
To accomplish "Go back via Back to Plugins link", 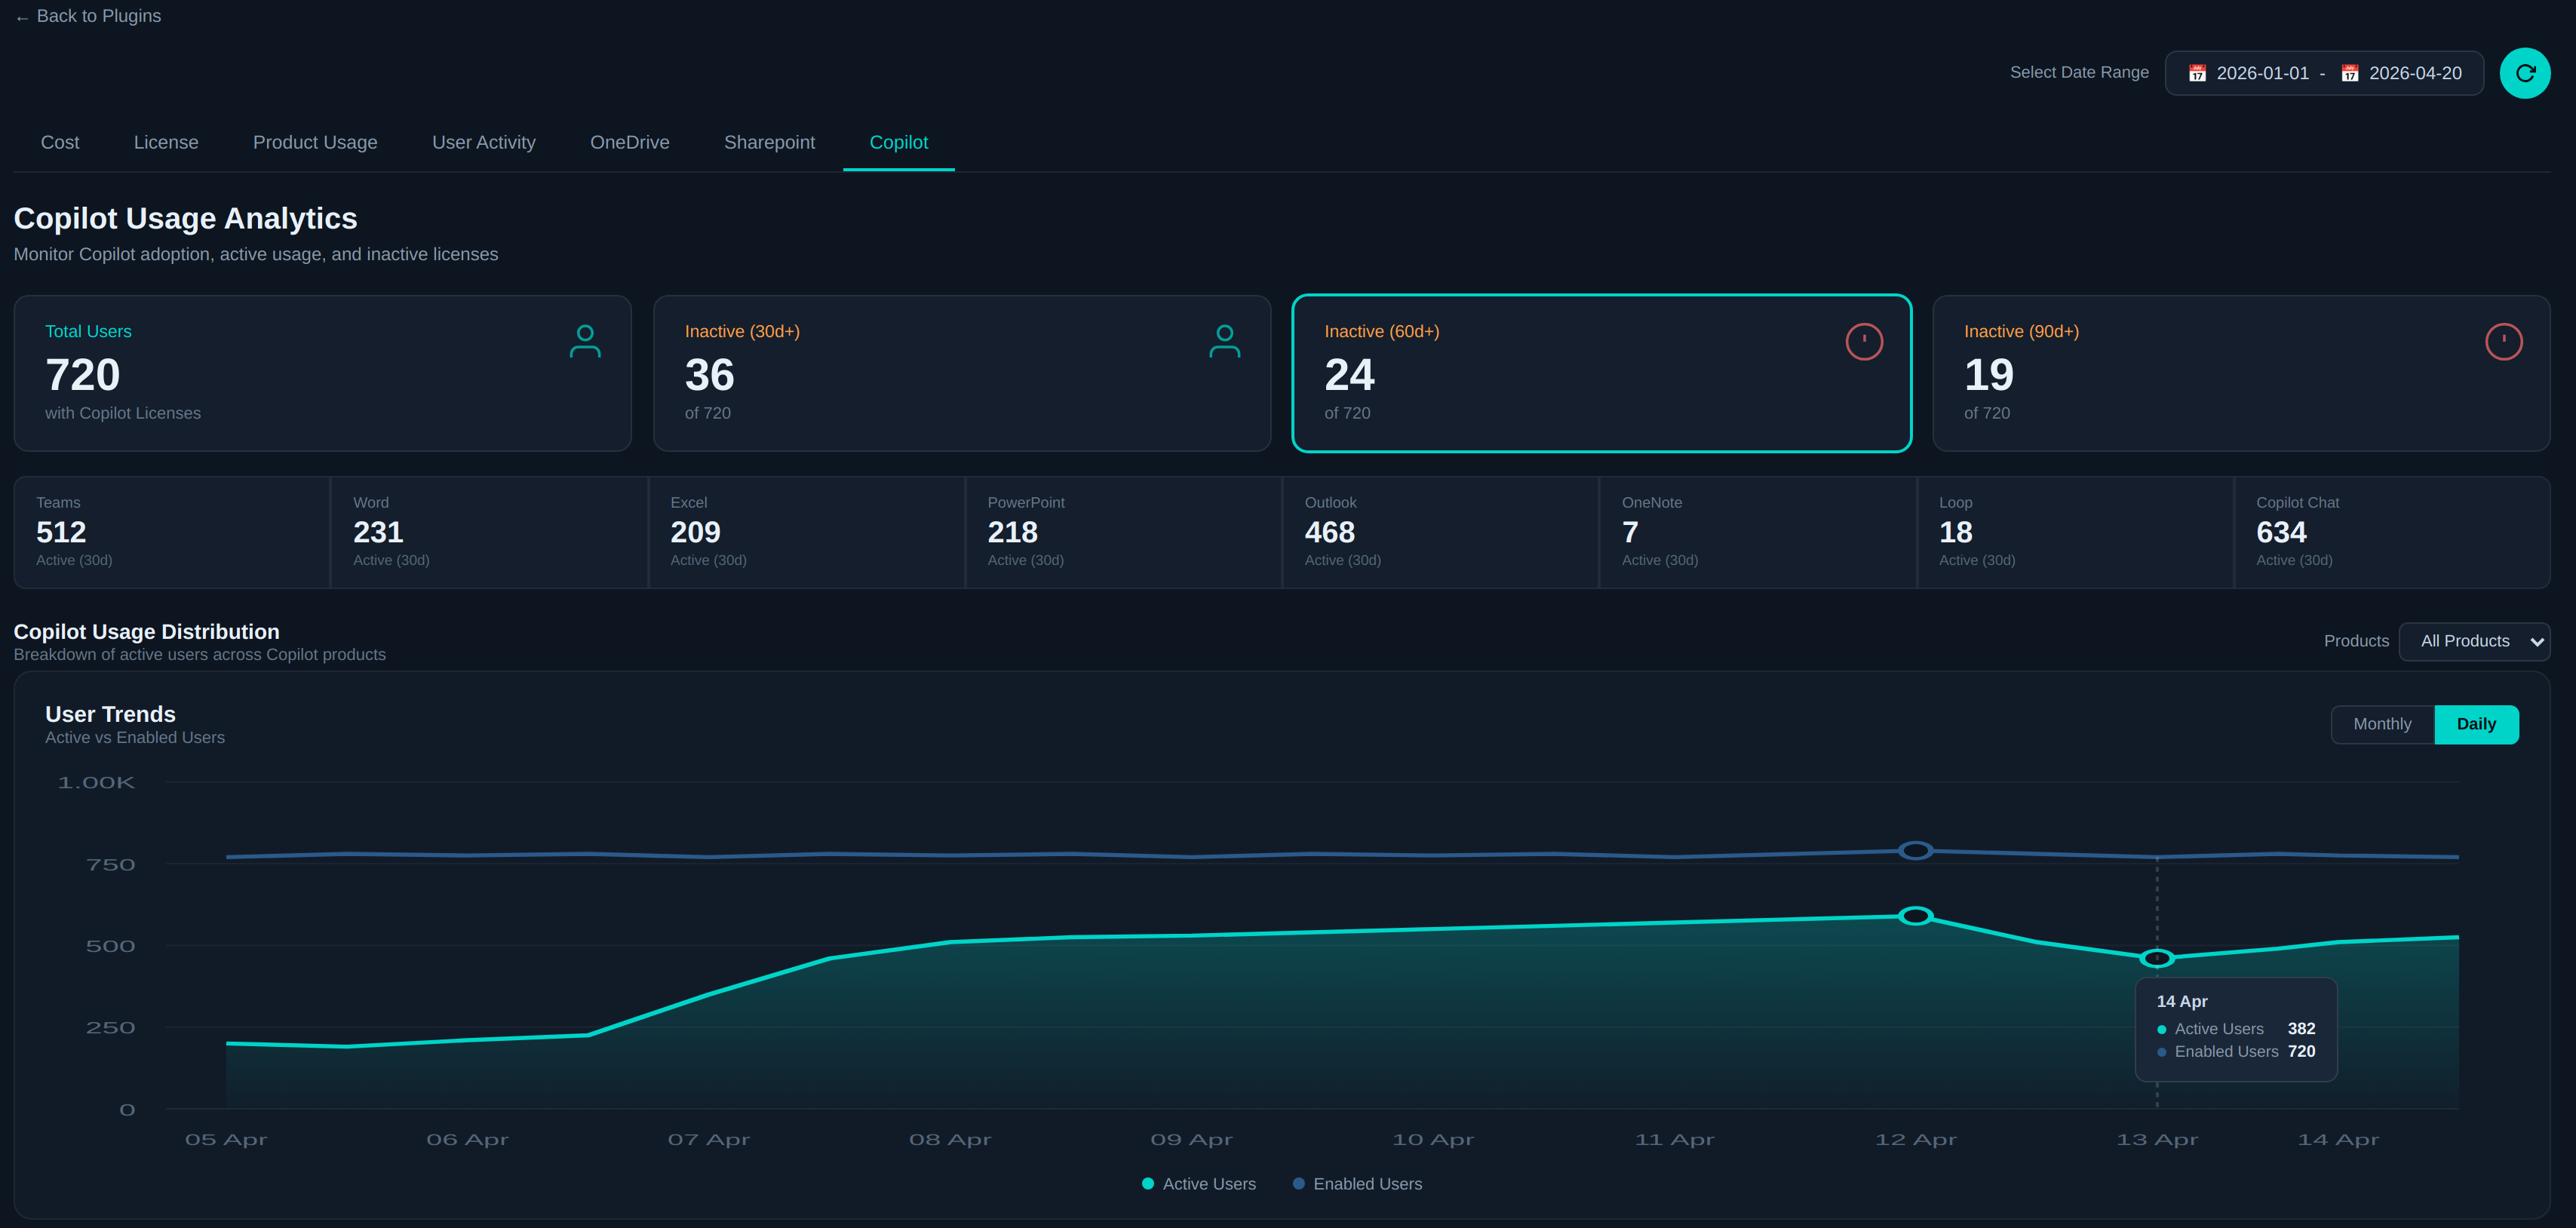I will click(88, 16).
